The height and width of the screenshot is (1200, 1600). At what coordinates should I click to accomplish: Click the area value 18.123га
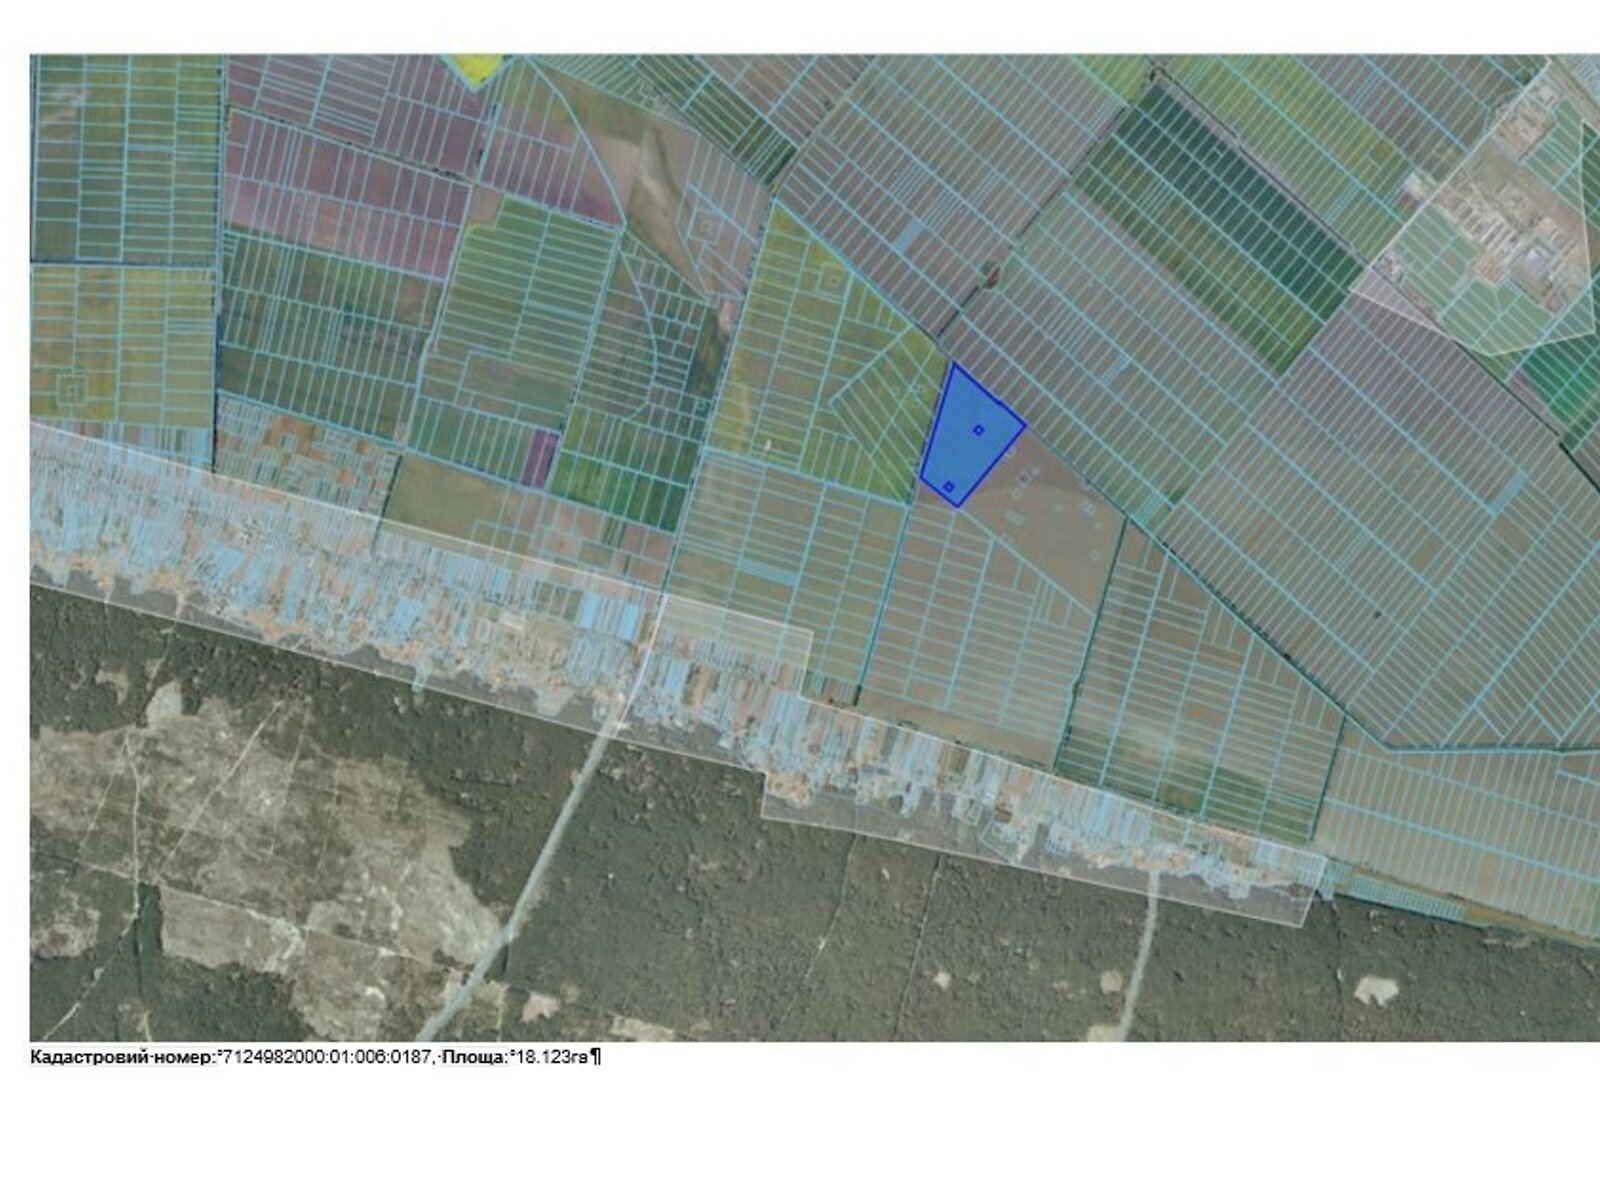tap(550, 1057)
